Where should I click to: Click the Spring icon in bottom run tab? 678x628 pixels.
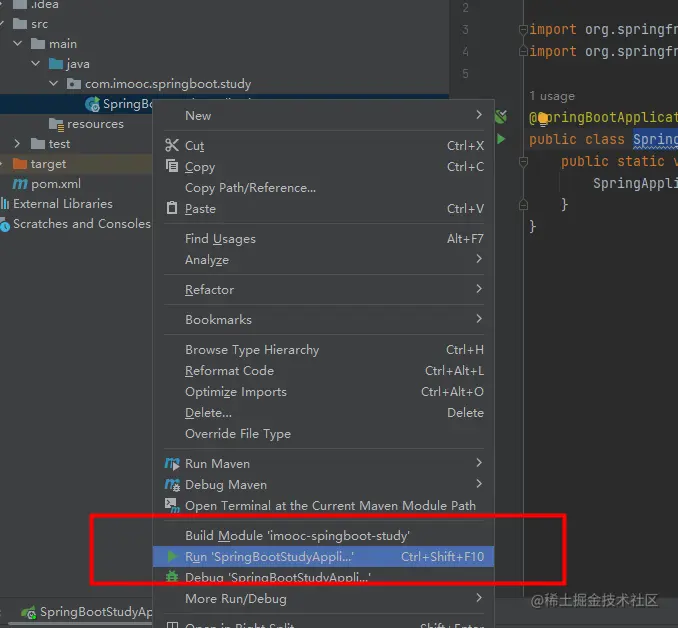(29, 612)
